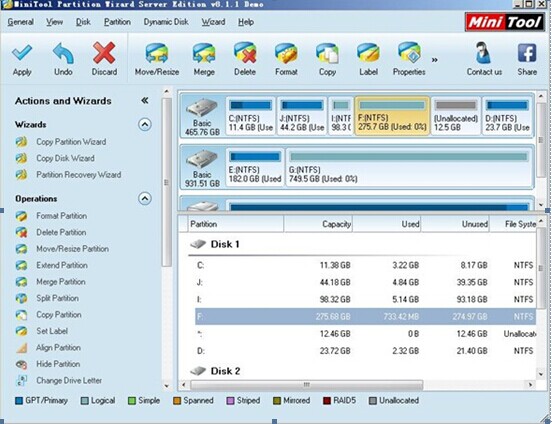Launch Copy Disk Wizard
552x424 pixels.
tap(65, 158)
